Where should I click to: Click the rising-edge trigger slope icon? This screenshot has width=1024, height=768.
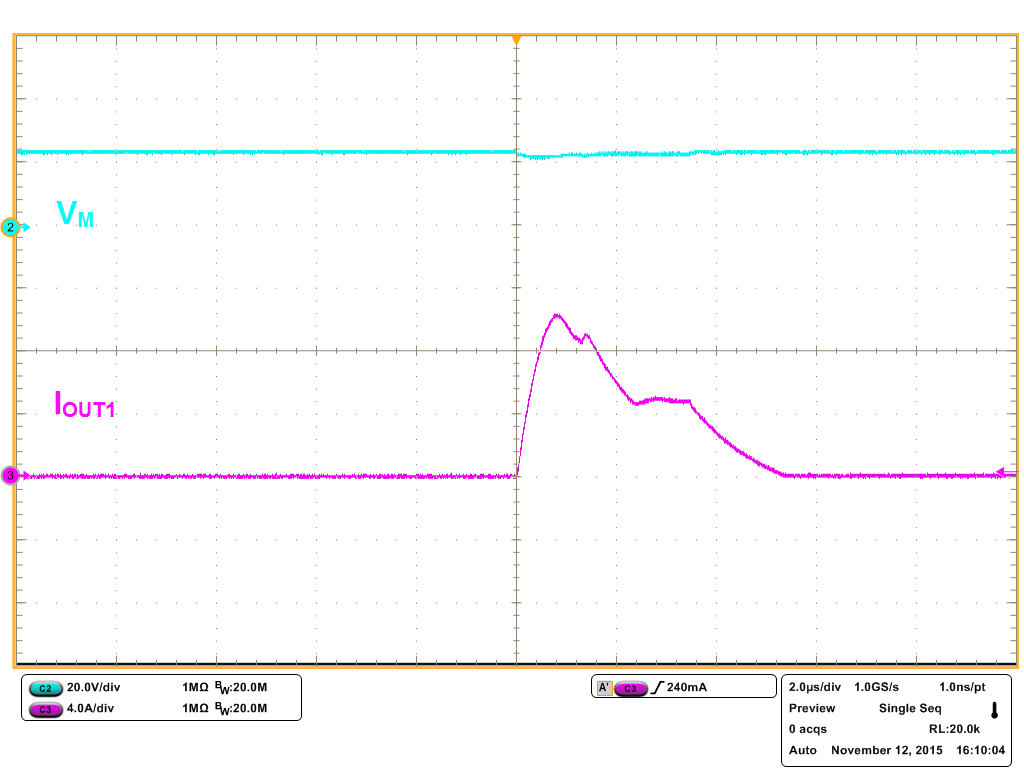coord(660,687)
